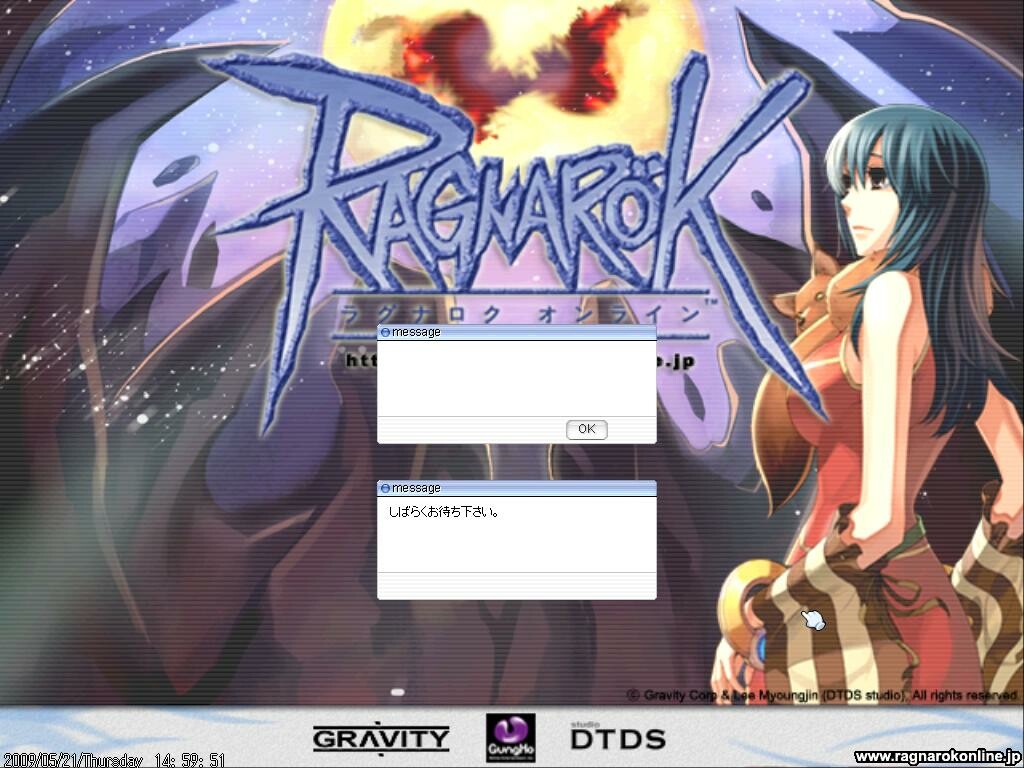
Task: Click the lower message dialog title bar
Action: 517,488
